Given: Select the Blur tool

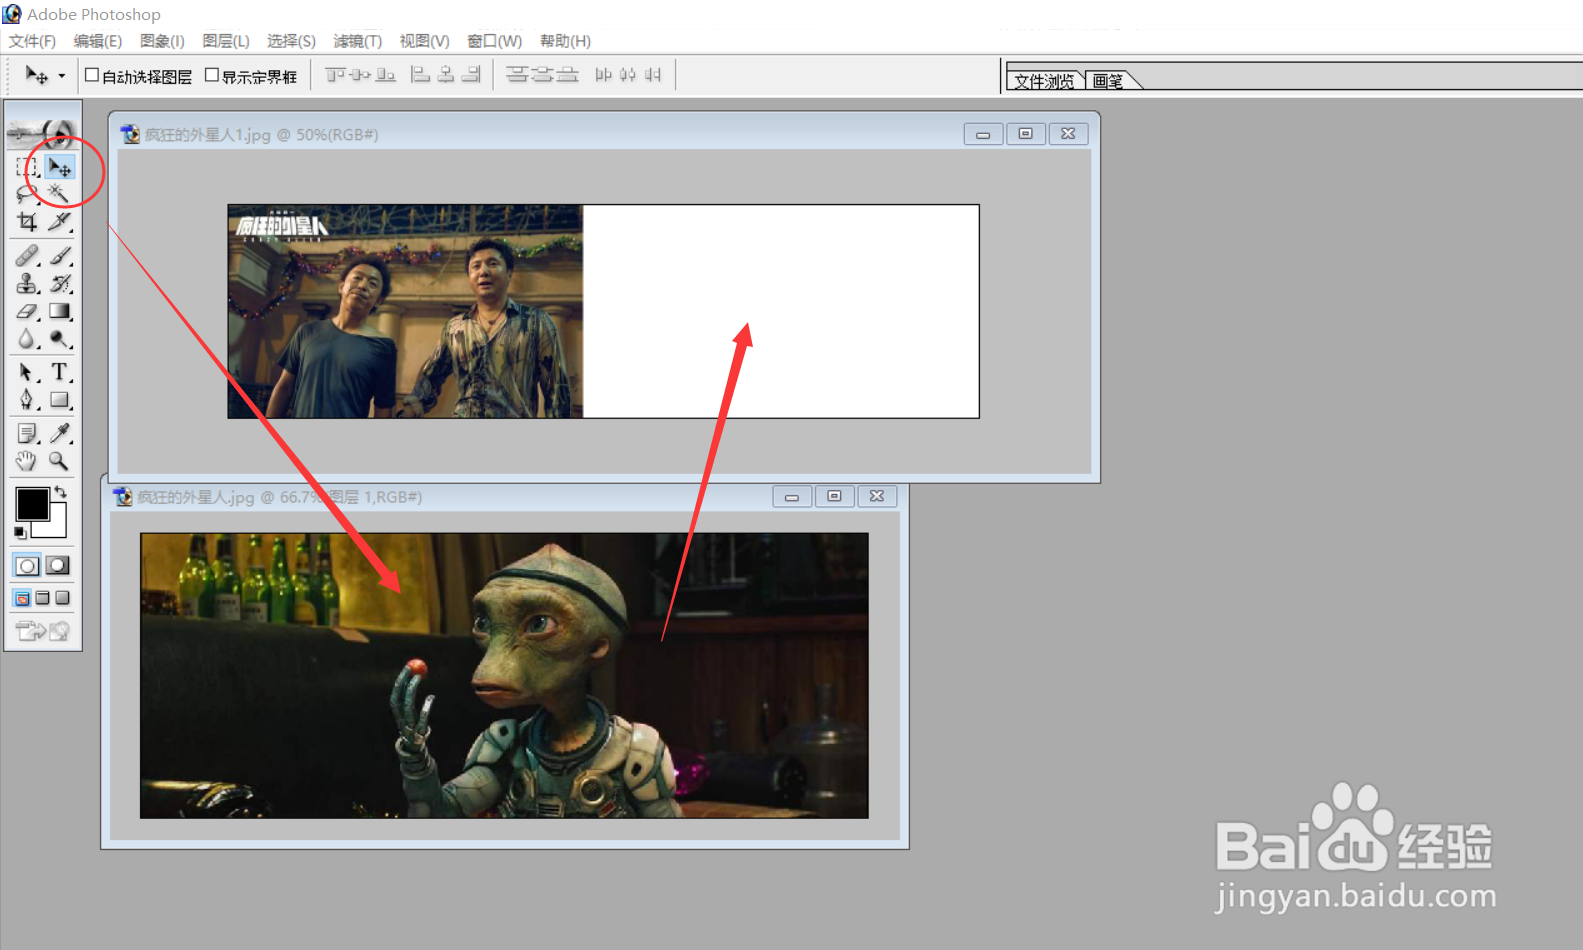Looking at the screenshot, I should pyautogui.click(x=27, y=340).
